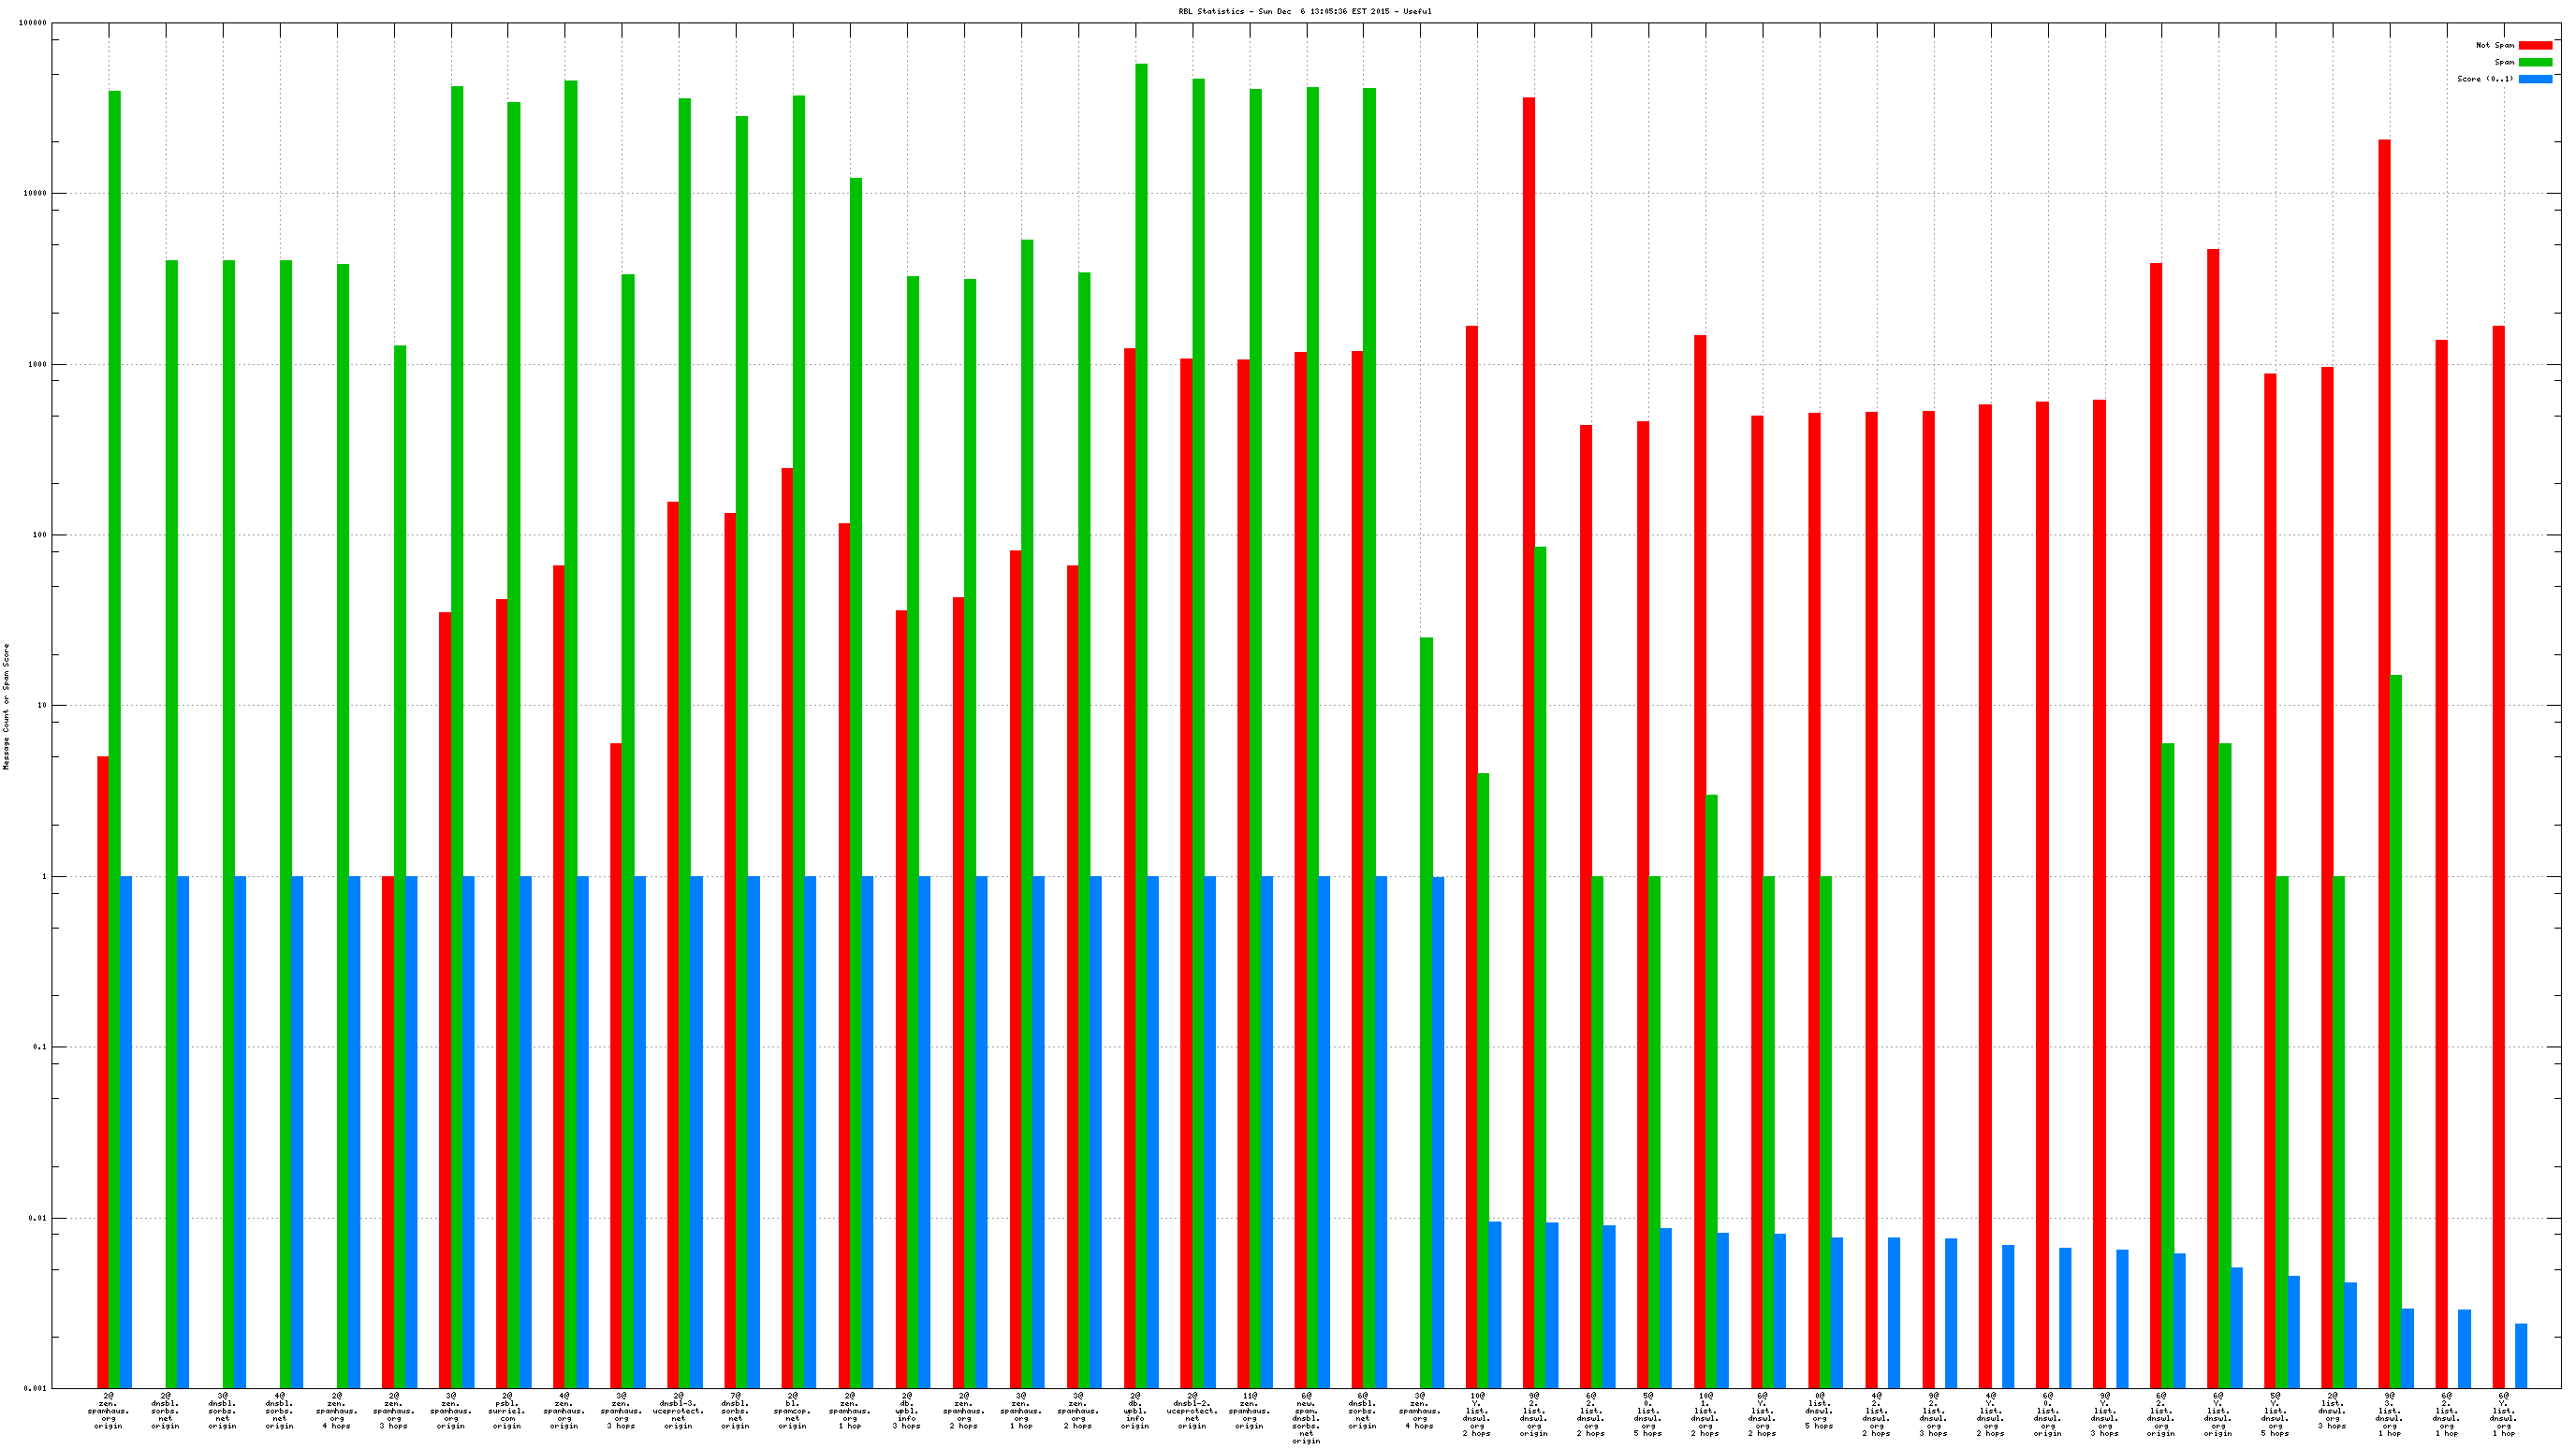2576x1449 pixels.
Task: Click the psbl.surriel.com origin x-axis label
Action: point(507,1411)
